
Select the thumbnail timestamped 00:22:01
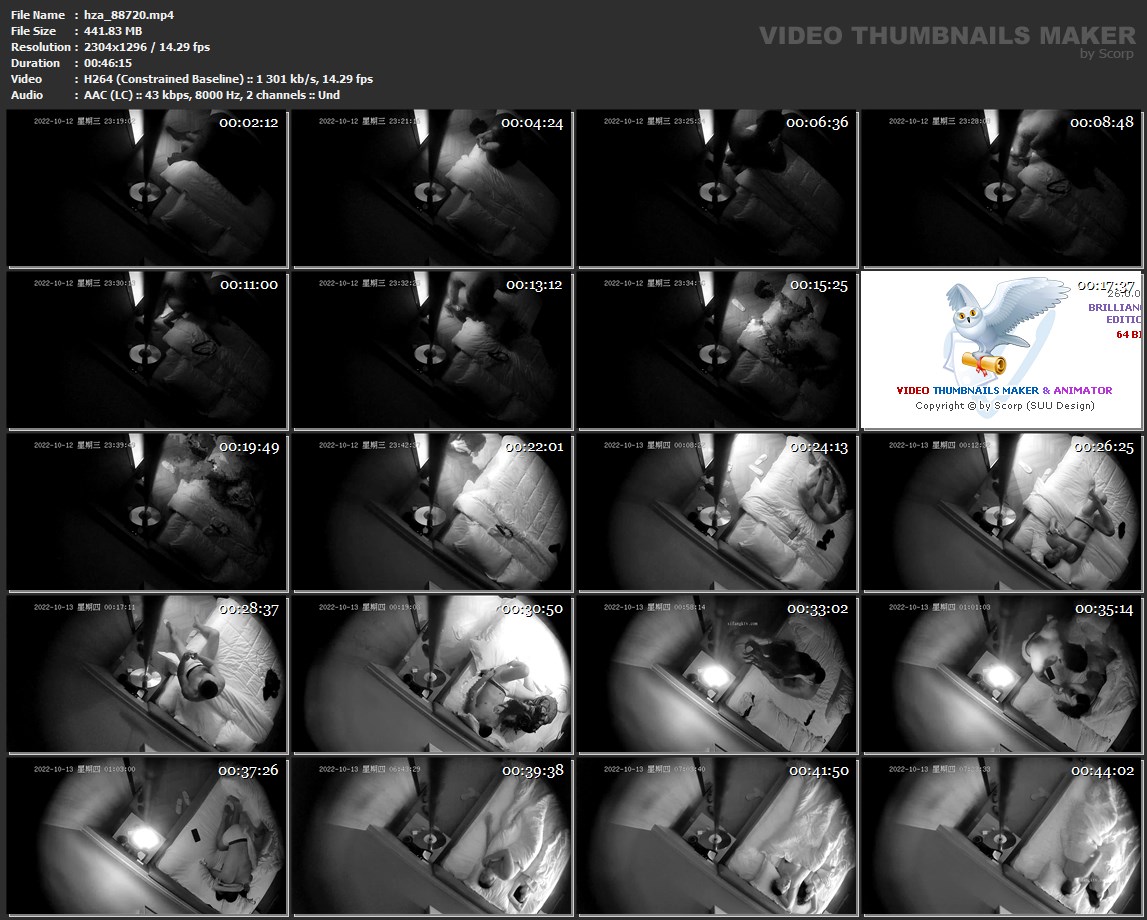pos(432,512)
